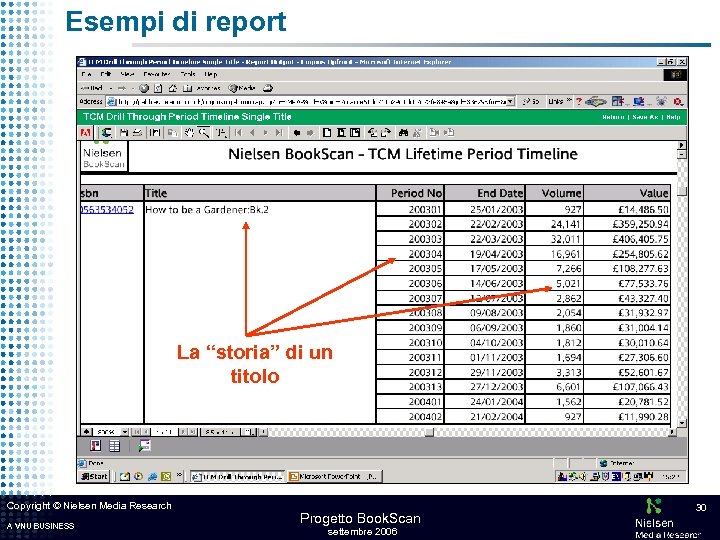Click end date 27/12/2003

pyautogui.click(x=496, y=387)
